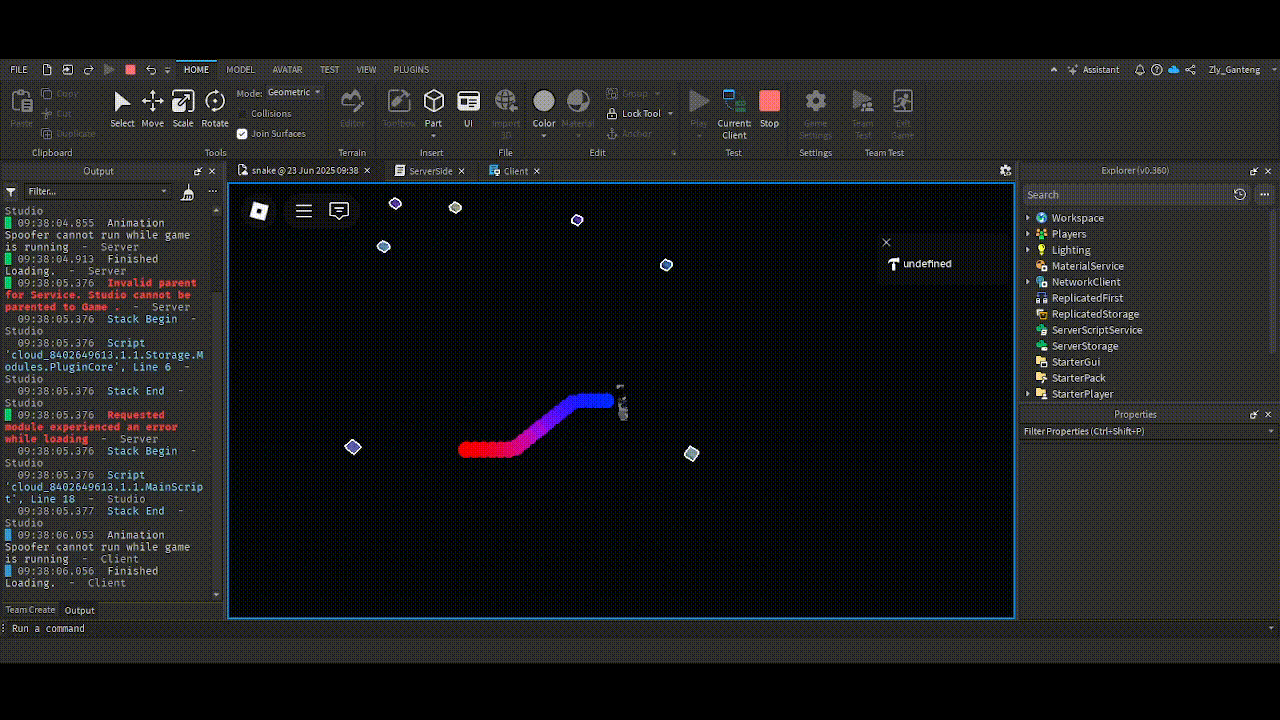Image resolution: width=1280 pixels, height=720 pixels.
Task: Expand the NetworkClient tree node
Action: tap(1028, 282)
